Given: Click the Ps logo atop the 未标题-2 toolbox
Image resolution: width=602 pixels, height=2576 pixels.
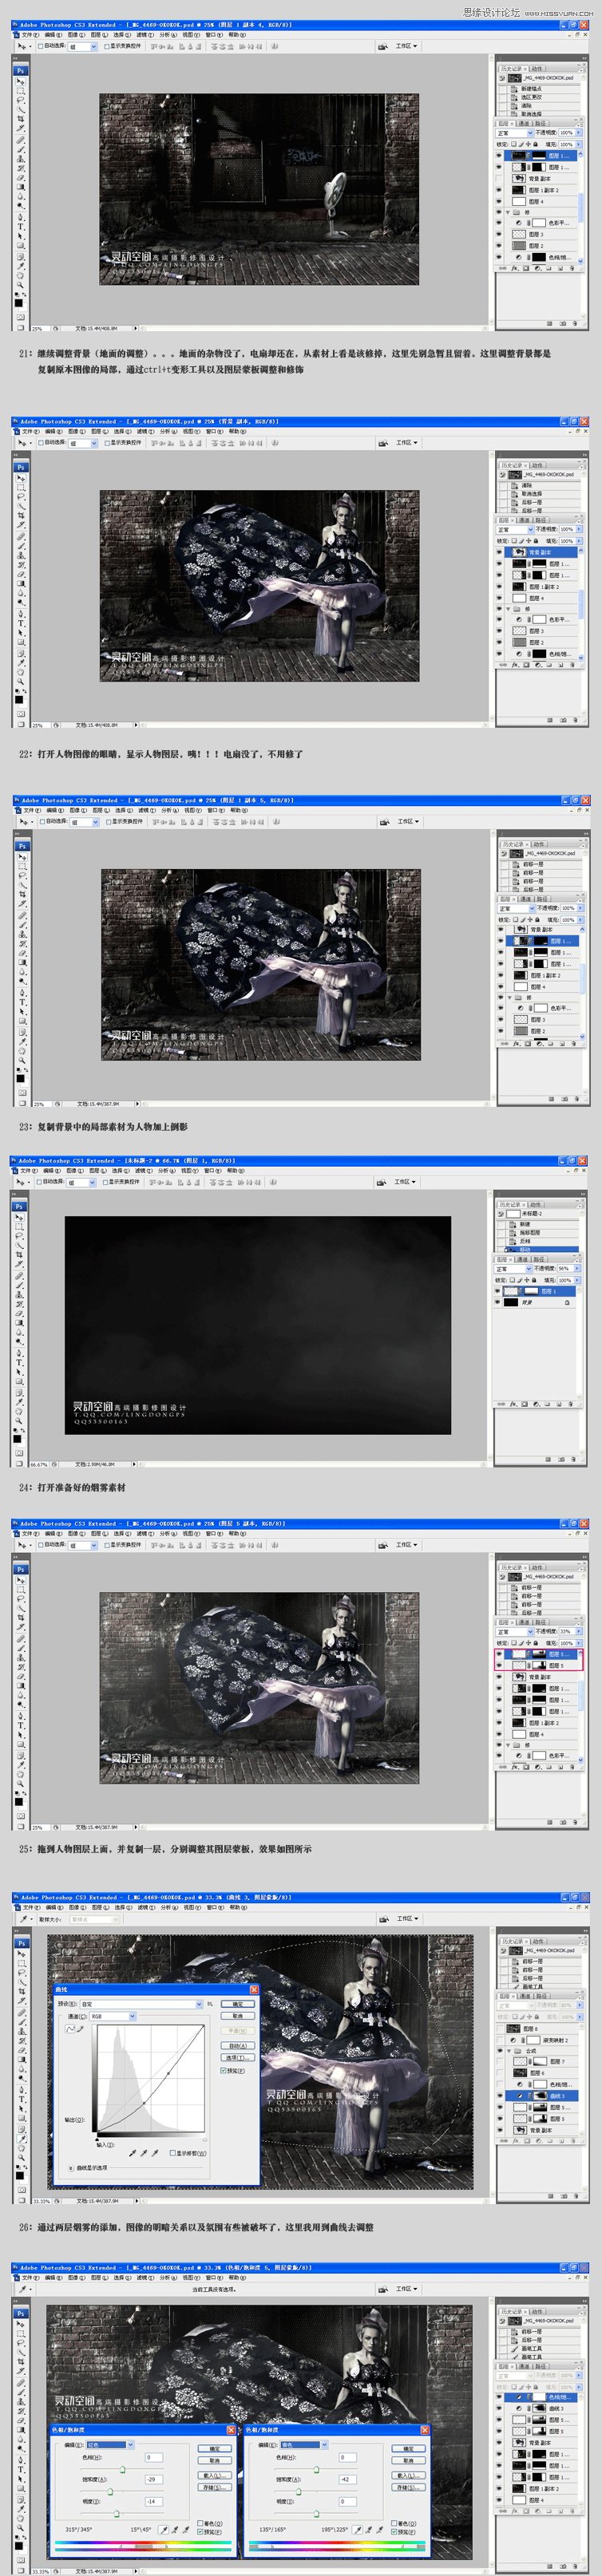Looking at the screenshot, I should click(20, 1206).
